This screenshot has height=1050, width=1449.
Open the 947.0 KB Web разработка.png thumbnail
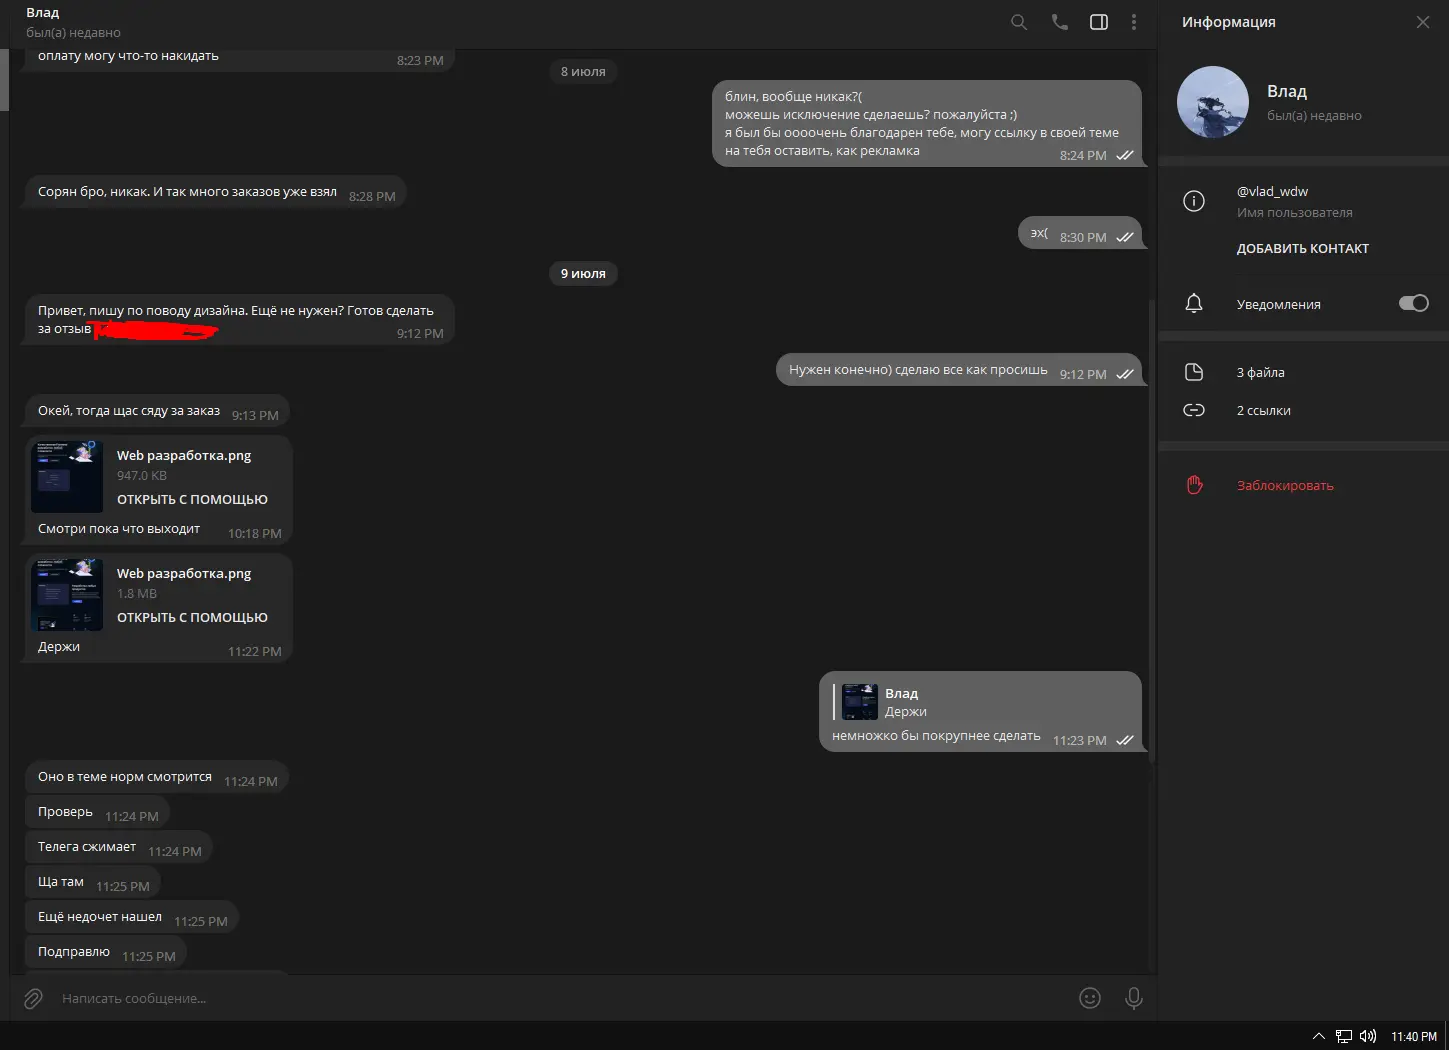click(67, 476)
